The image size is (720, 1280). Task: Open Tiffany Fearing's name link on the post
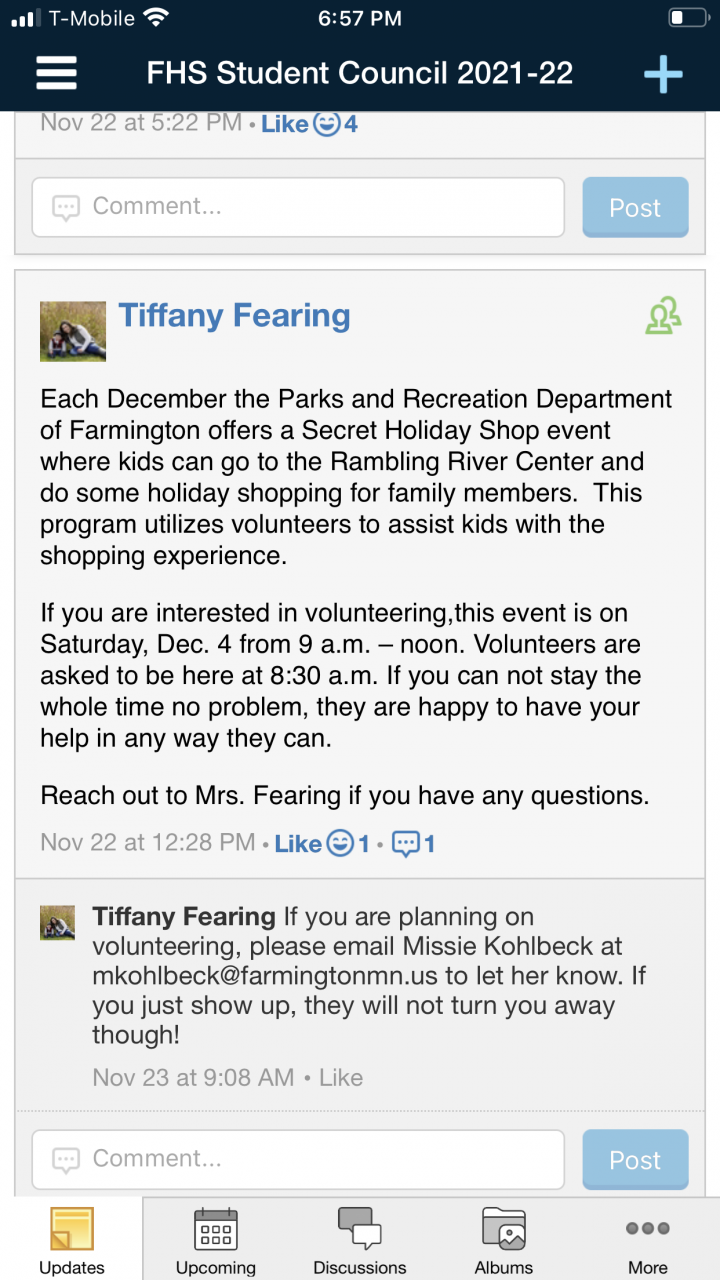click(235, 316)
